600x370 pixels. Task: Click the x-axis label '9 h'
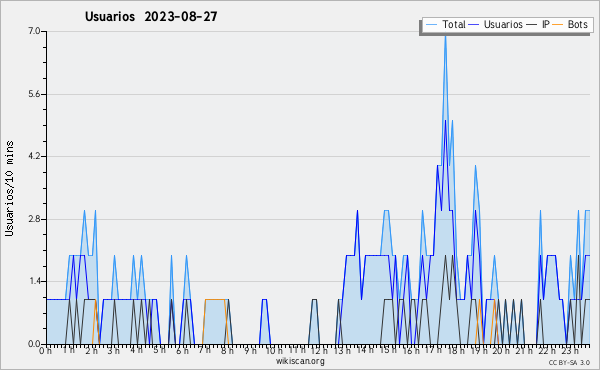[251, 350]
